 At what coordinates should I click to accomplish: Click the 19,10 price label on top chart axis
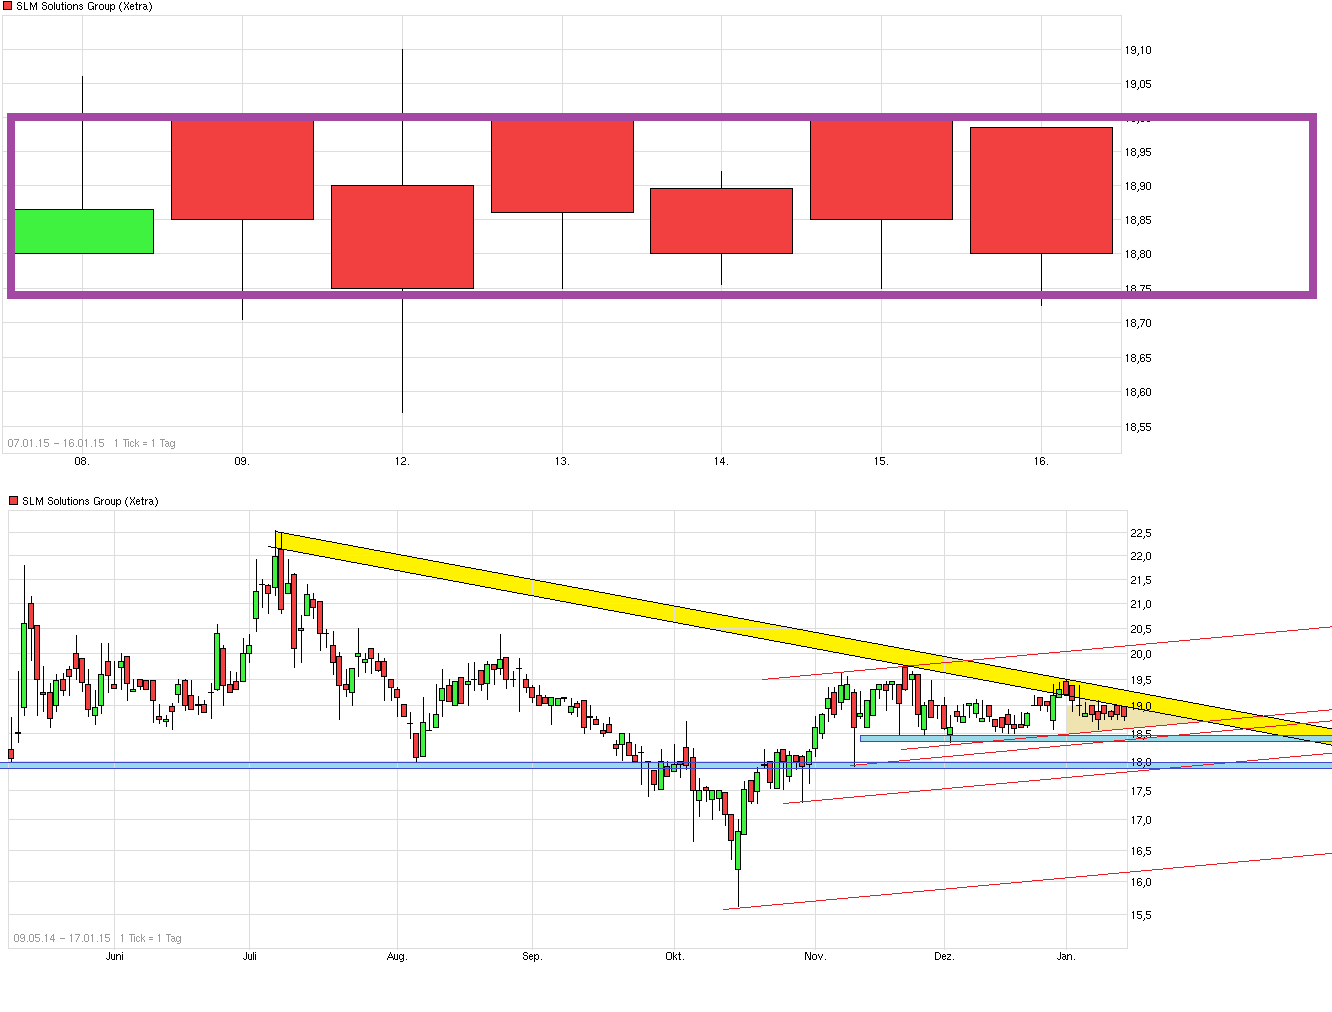[x=1138, y=50]
